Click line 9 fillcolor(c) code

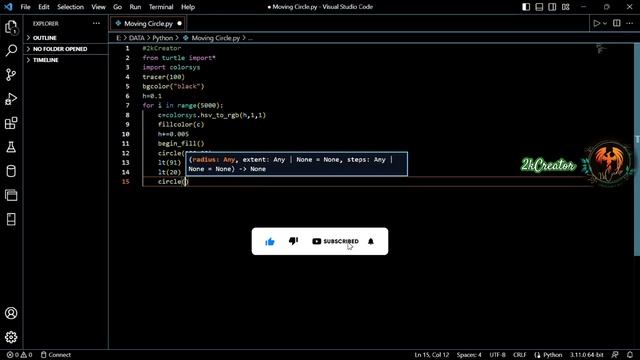181,124
